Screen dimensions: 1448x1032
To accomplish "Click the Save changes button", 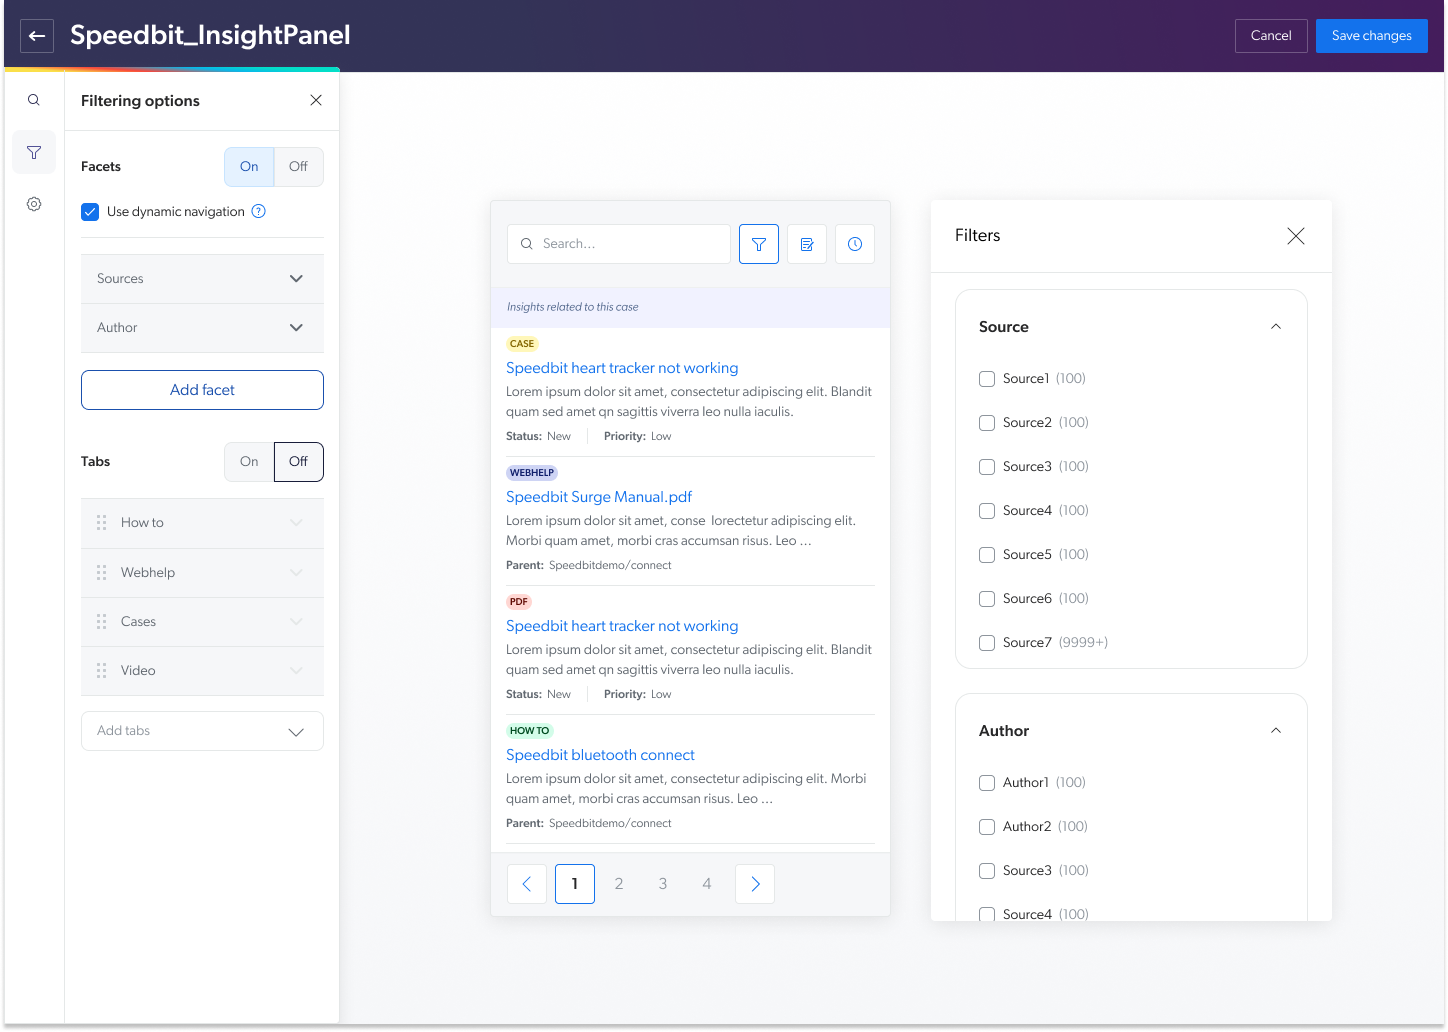I will pos(1371,35).
